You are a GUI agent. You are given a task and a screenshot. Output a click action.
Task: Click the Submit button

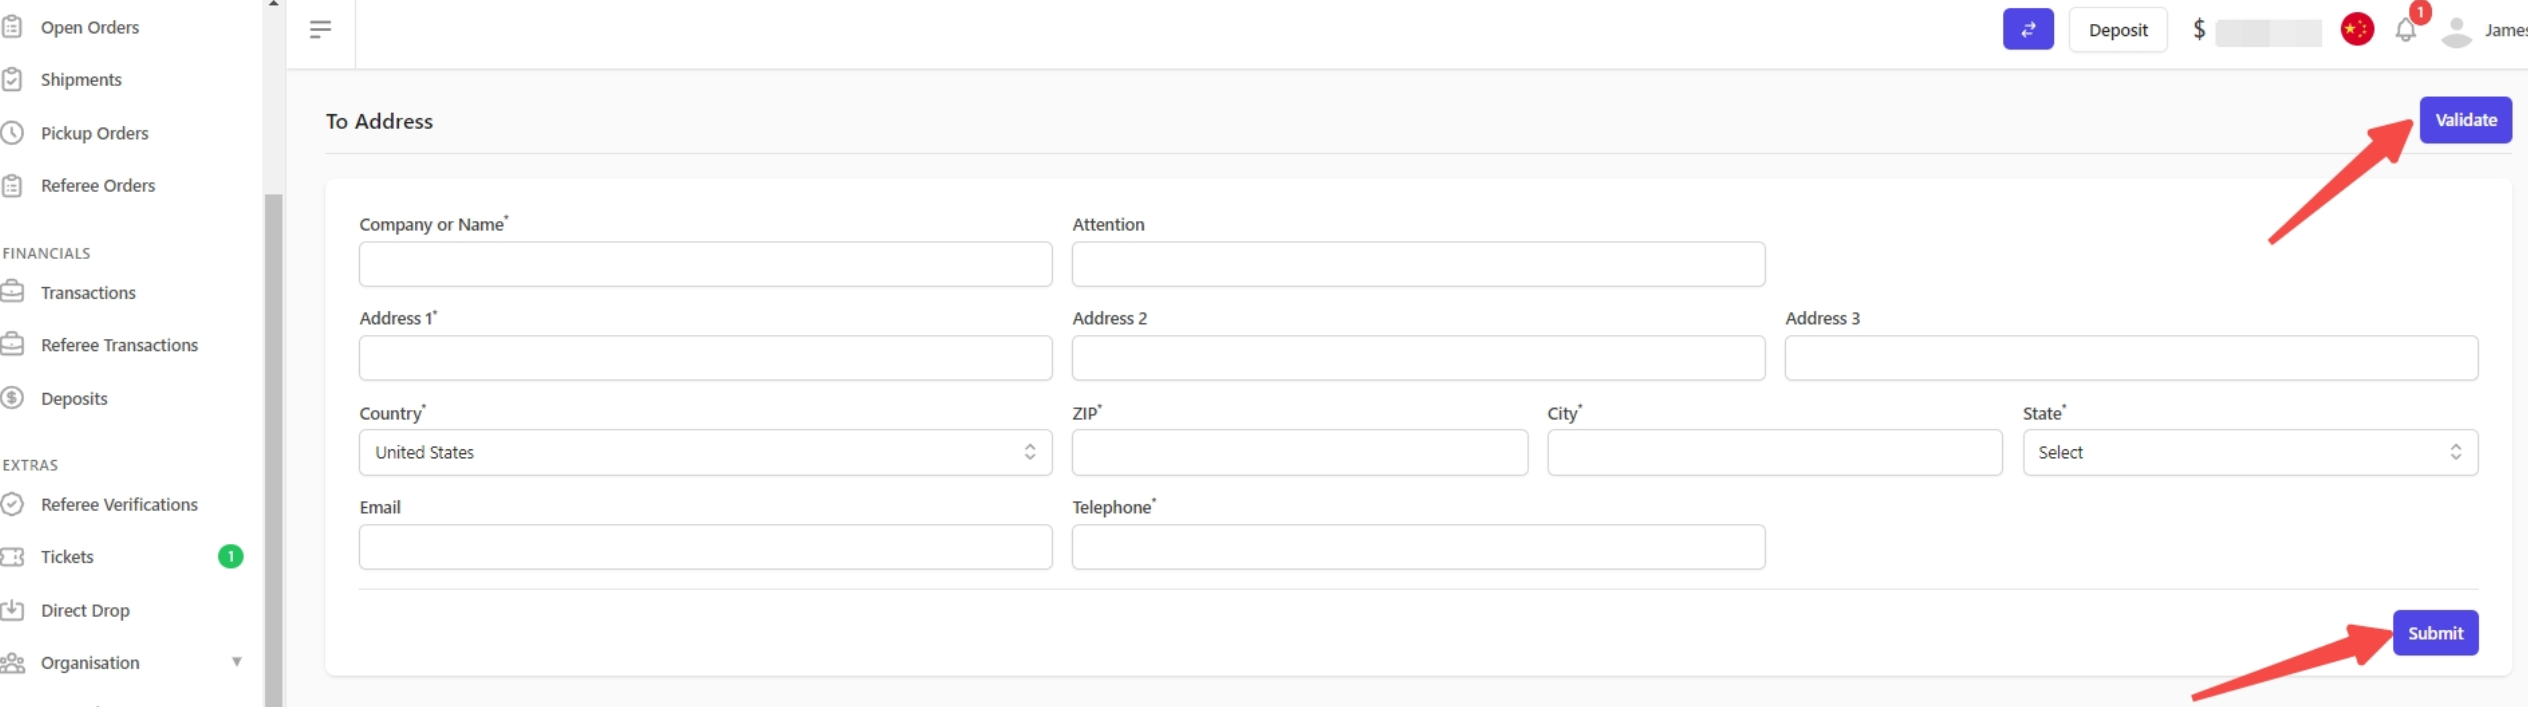point(2435,633)
